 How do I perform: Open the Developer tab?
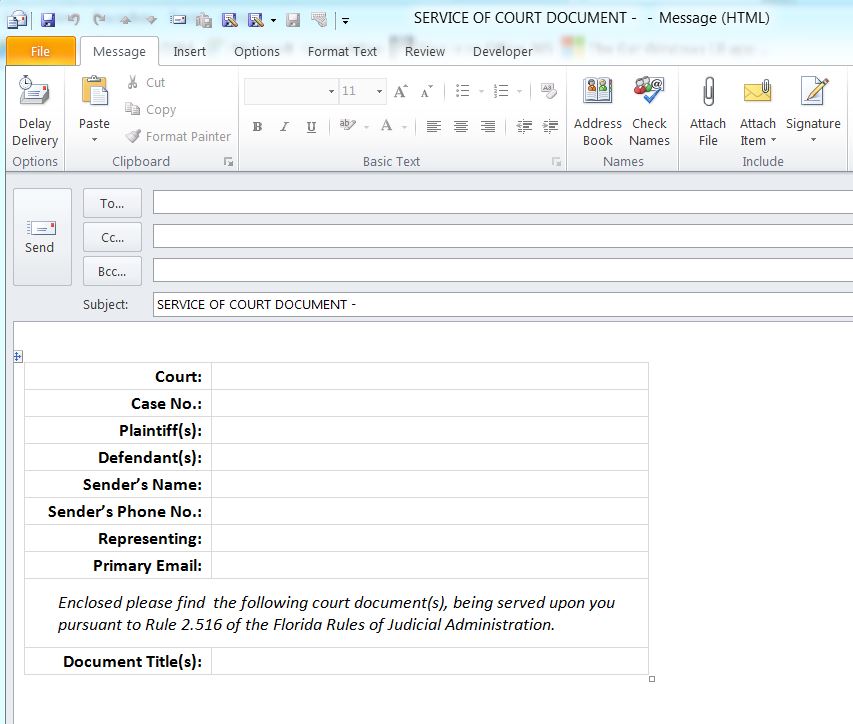pyautogui.click(x=503, y=51)
